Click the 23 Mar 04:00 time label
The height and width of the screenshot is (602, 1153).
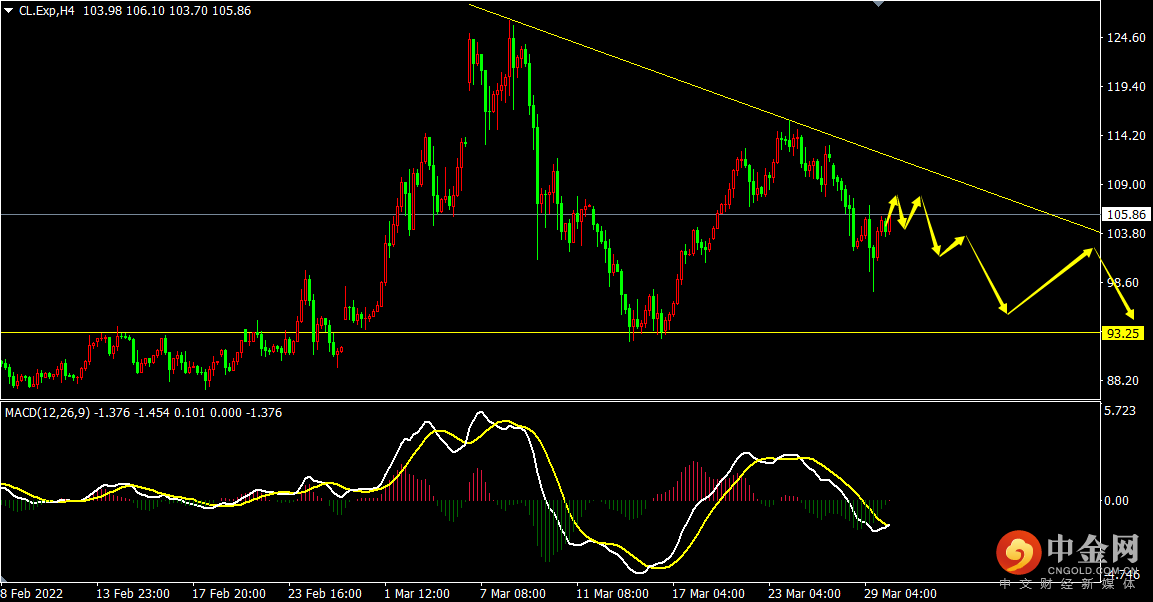(804, 593)
